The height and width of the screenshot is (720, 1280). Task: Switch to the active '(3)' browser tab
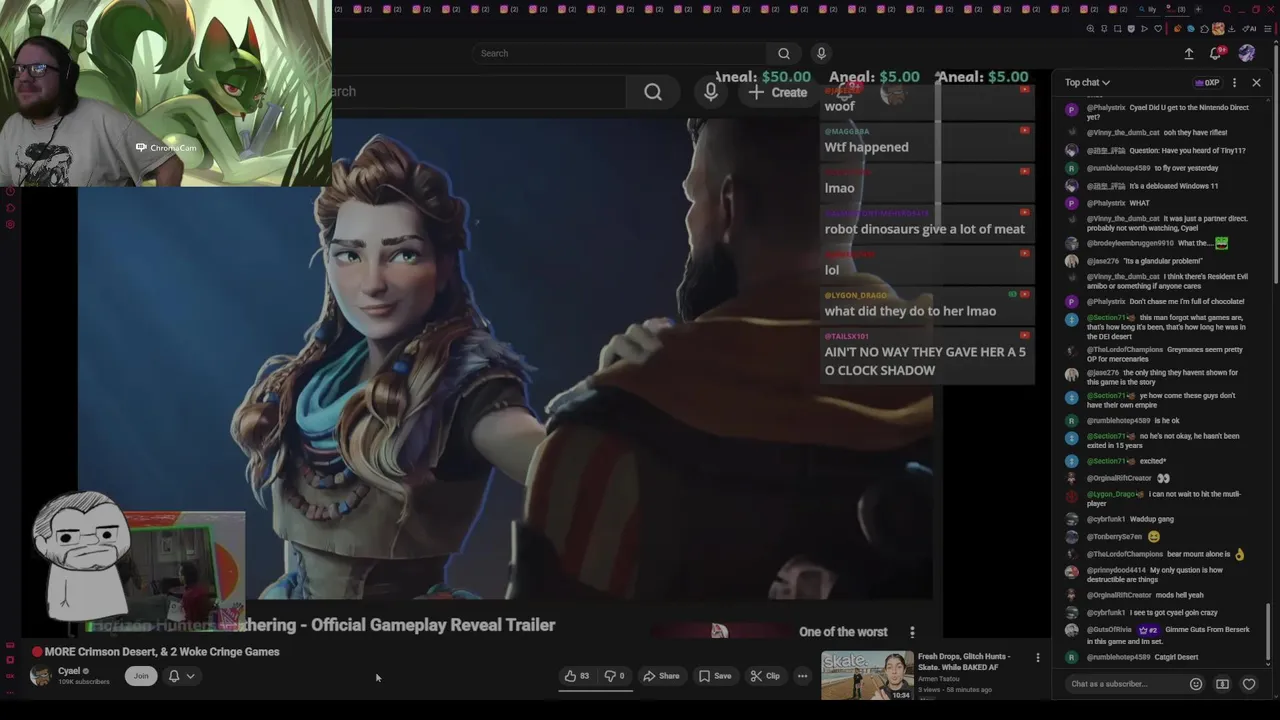pos(1177,10)
